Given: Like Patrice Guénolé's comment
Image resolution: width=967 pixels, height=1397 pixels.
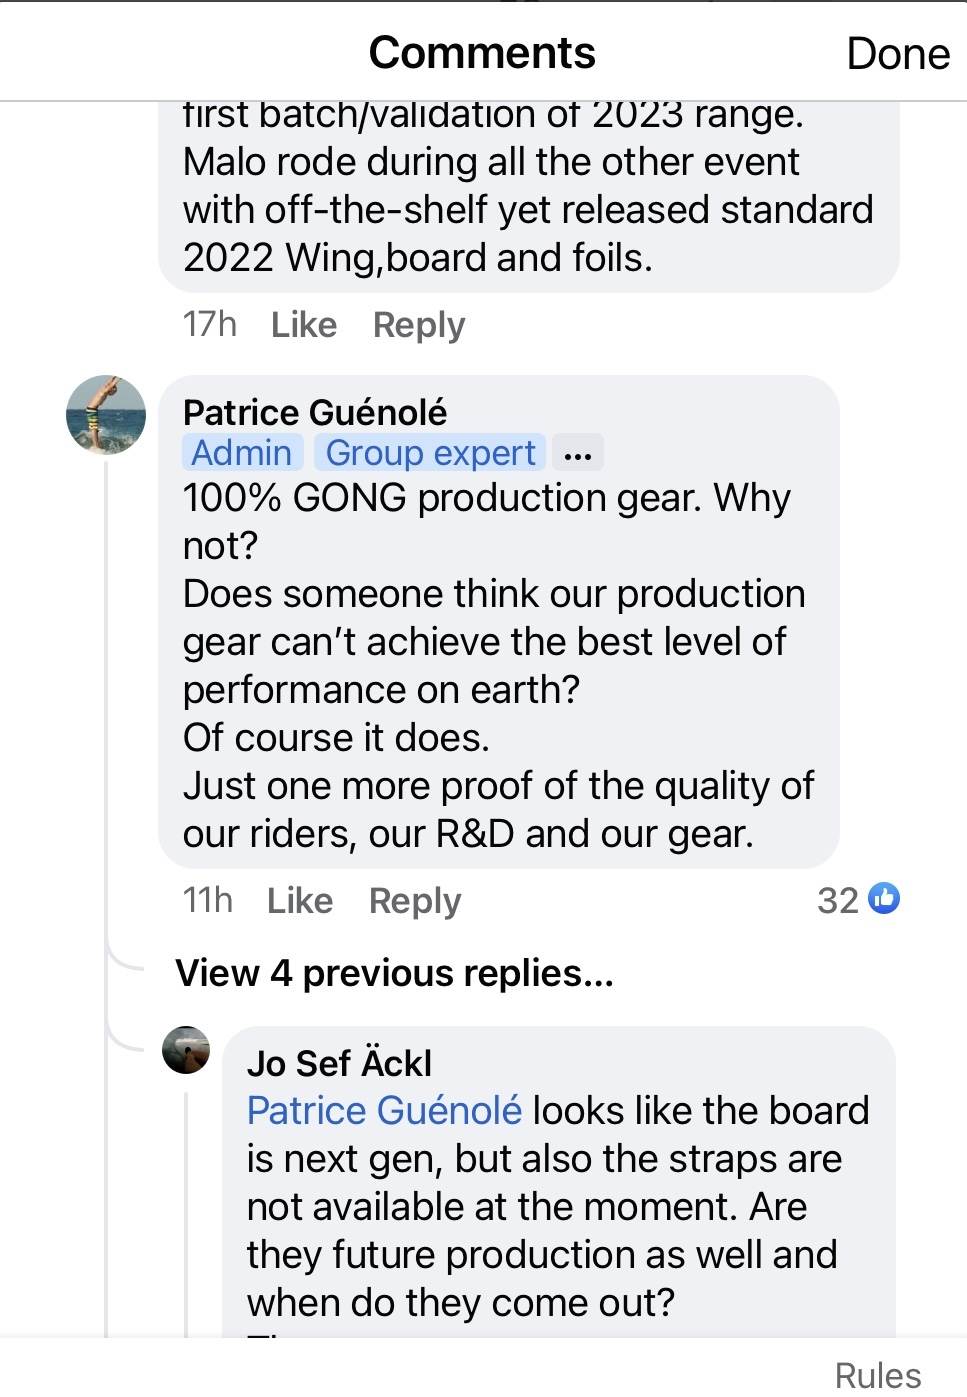Looking at the screenshot, I should pos(299,901).
